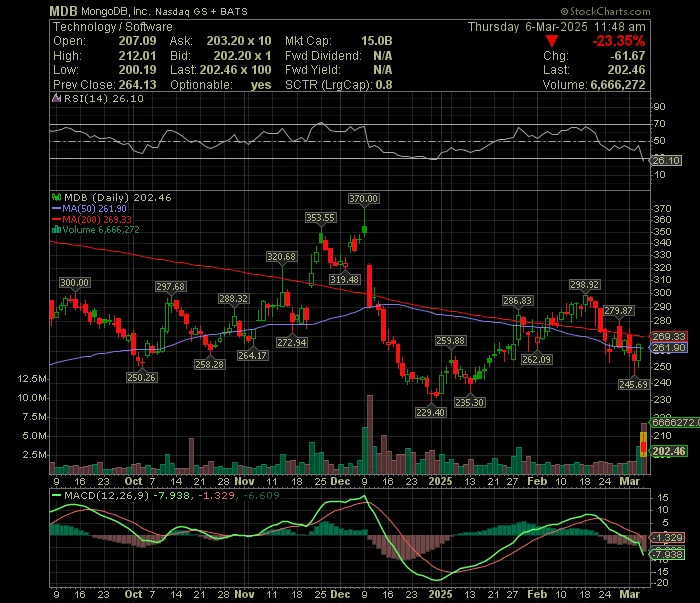
Task: Click the High price 212.01
Action: (138, 56)
